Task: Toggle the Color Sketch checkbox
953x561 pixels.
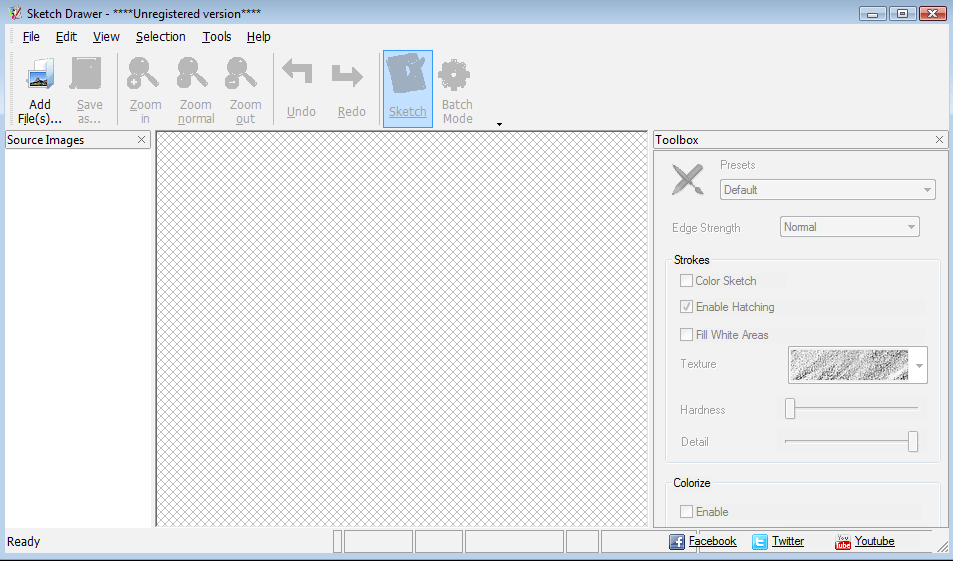Action: coord(686,281)
